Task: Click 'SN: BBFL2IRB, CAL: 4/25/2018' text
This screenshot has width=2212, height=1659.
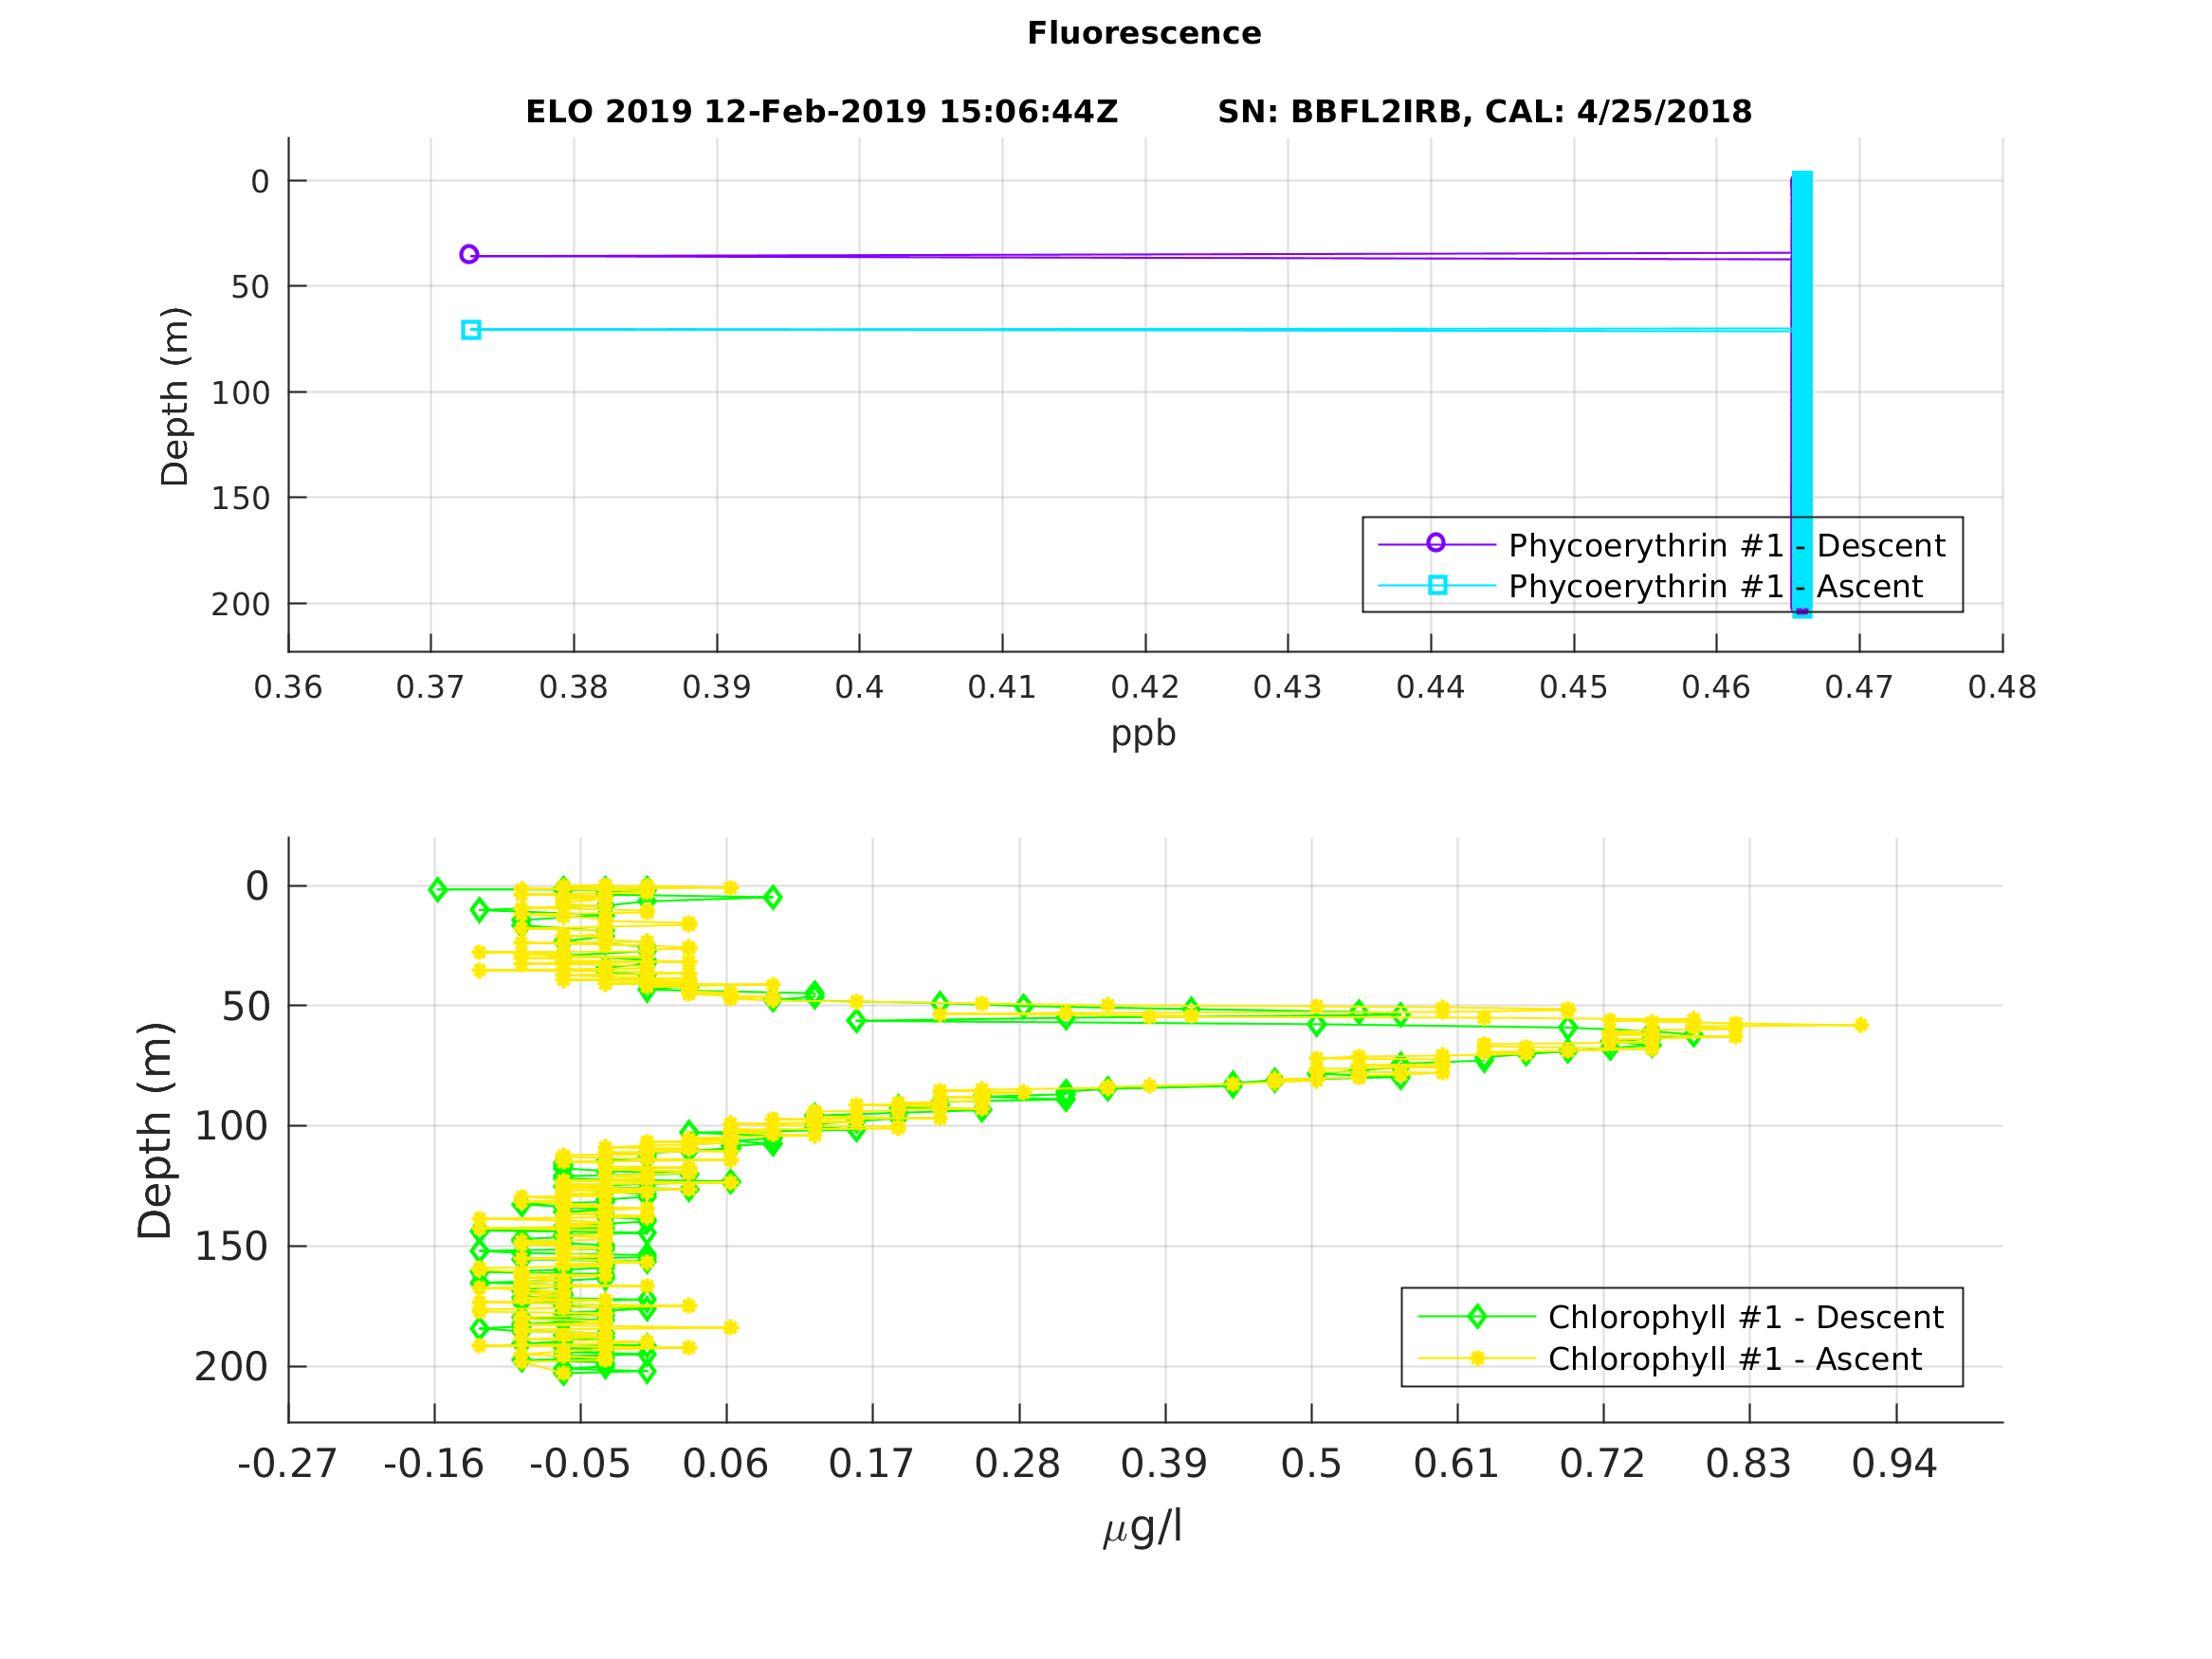Action: pos(1484,112)
